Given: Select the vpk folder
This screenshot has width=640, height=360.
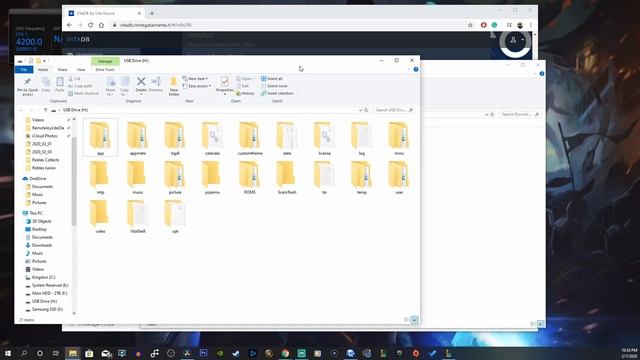Looking at the screenshot, I should tap(175, 216).
